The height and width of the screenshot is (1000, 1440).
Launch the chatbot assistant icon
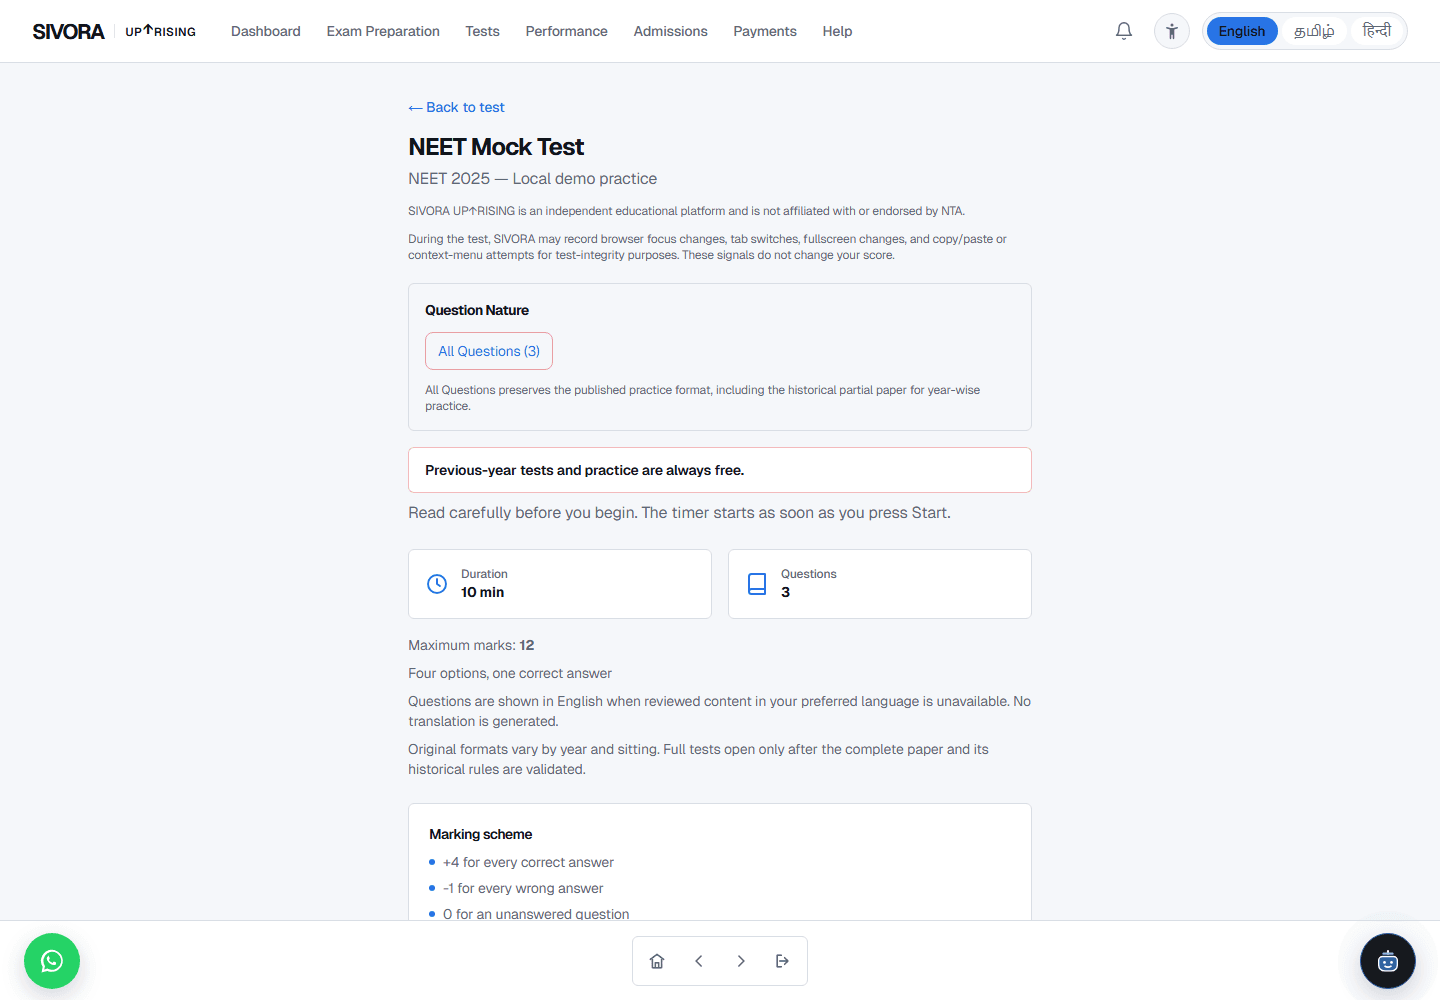(x=1388, y=961)
